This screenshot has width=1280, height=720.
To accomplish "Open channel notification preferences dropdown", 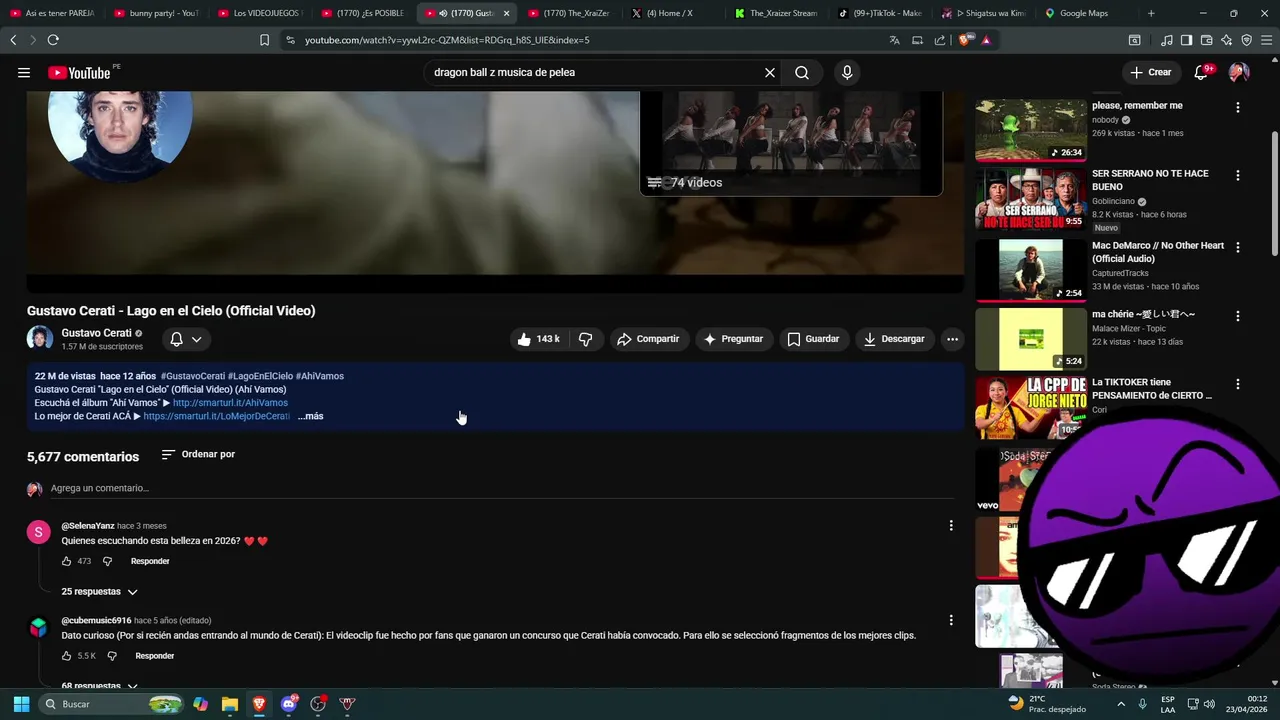I will 186,339.
